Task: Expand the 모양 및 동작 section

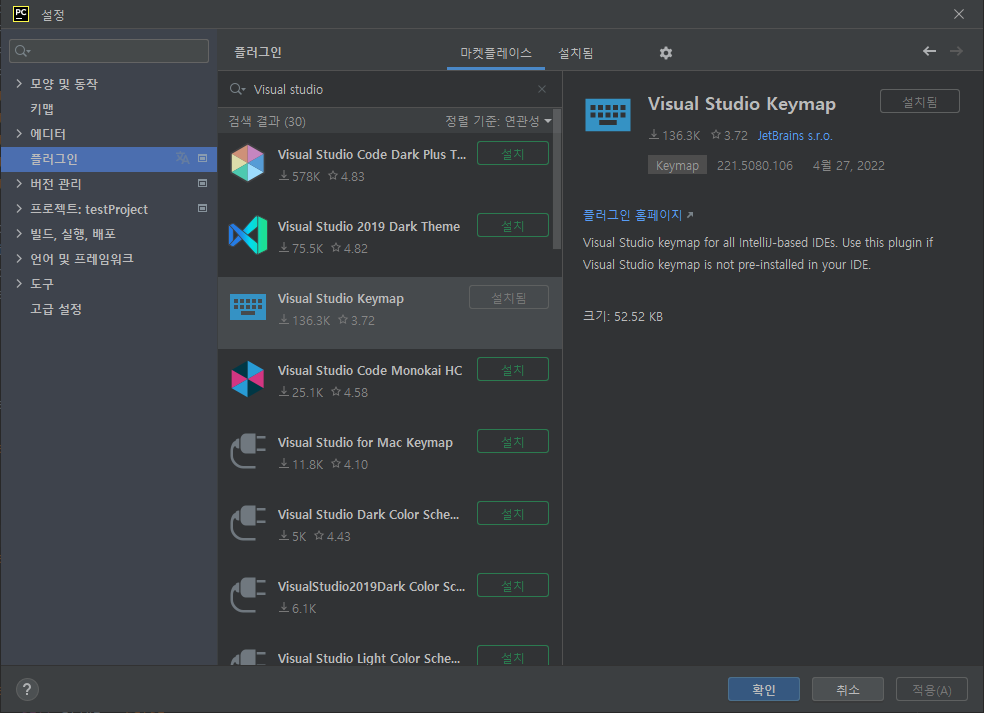Action: click(19, 83)
